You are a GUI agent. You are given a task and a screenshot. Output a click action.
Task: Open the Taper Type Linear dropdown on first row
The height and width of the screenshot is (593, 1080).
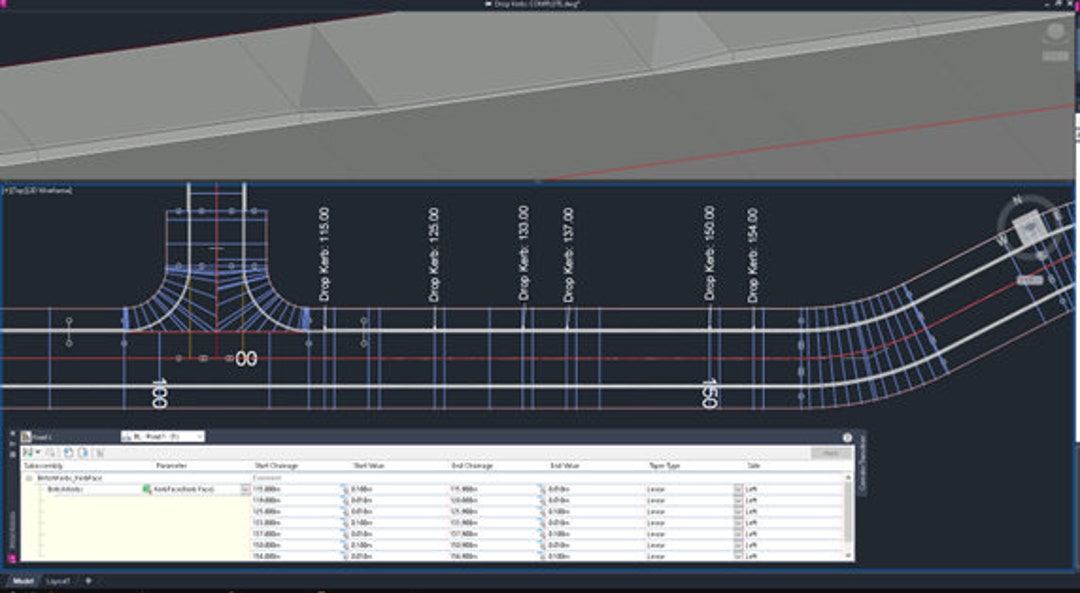(x=737, y=487)
